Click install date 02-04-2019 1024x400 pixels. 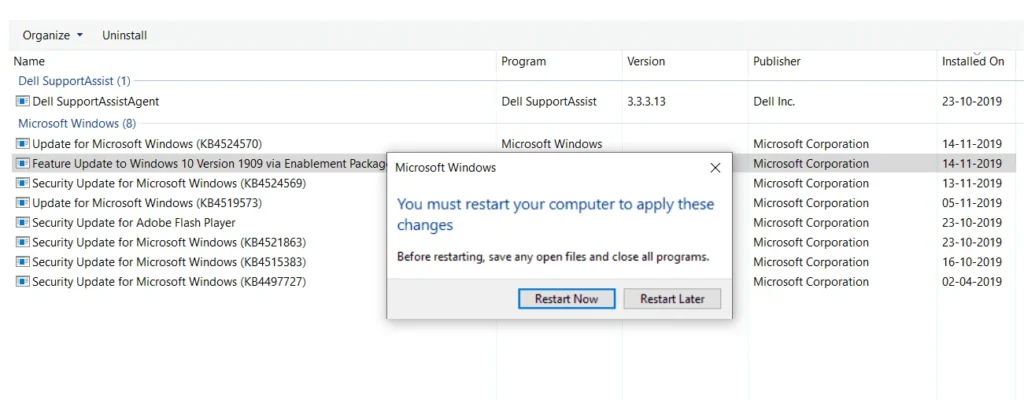(x=972, y=282)
